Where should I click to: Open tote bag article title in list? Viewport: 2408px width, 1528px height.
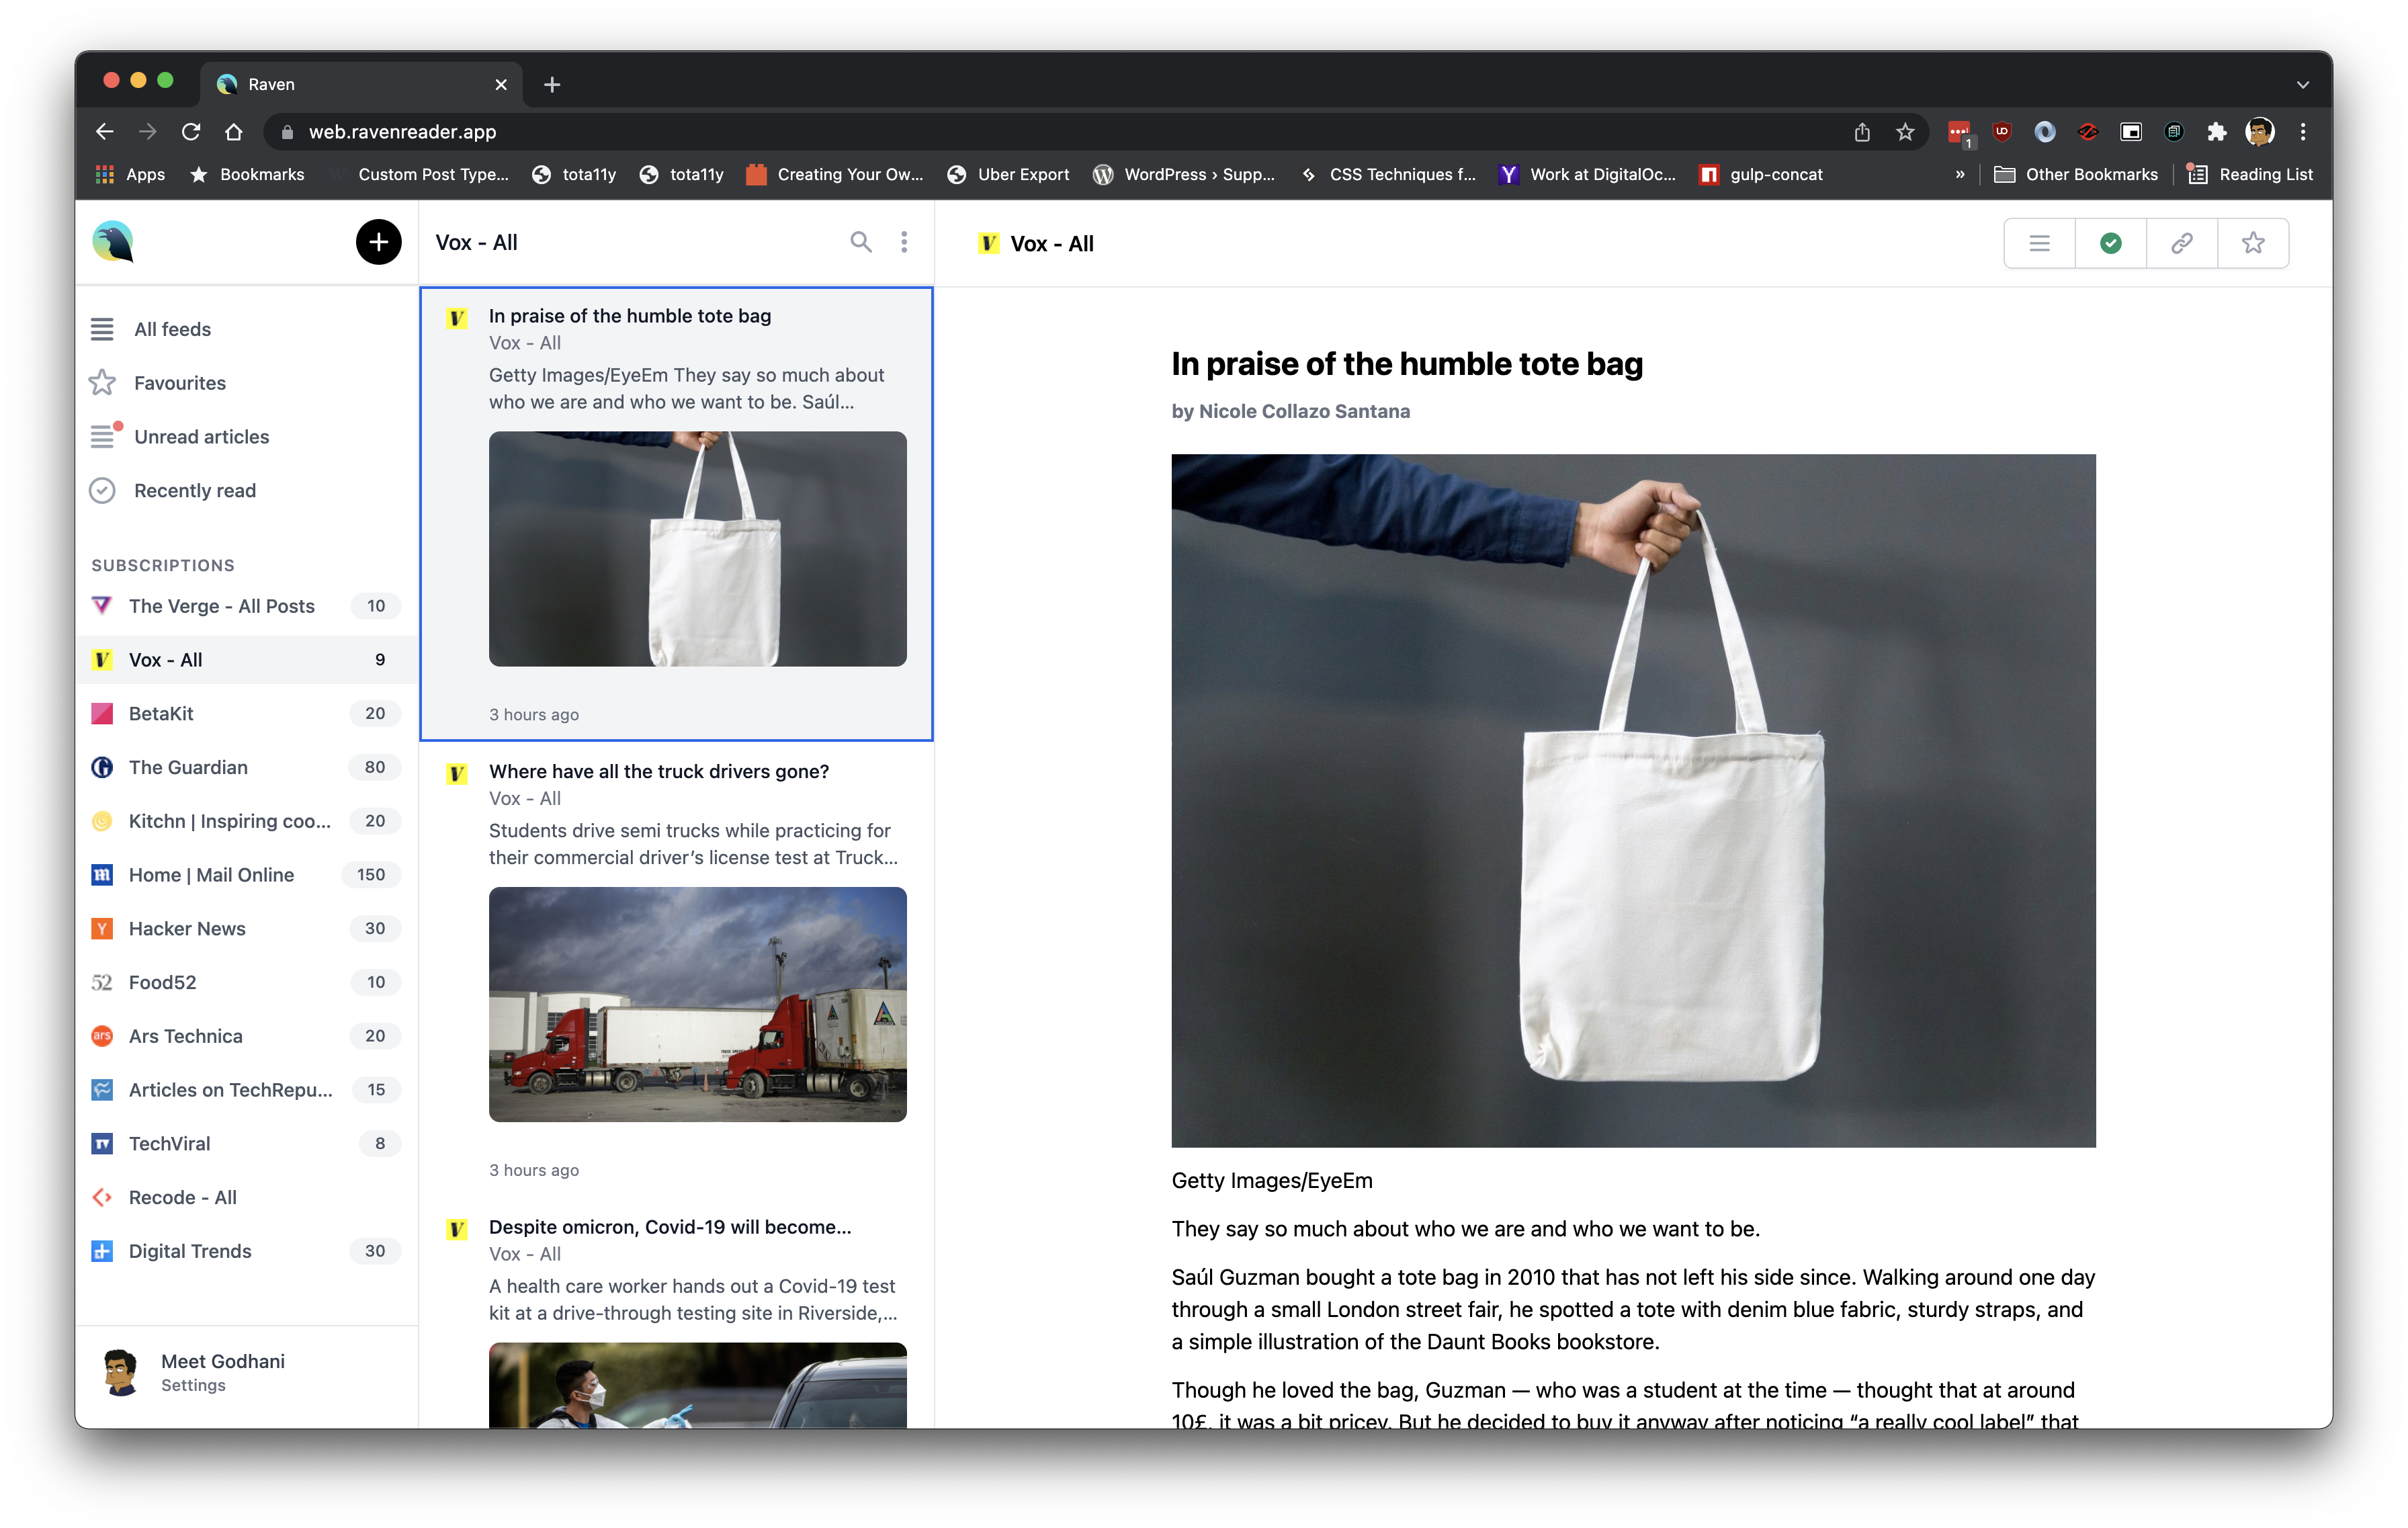click(630, 316)
